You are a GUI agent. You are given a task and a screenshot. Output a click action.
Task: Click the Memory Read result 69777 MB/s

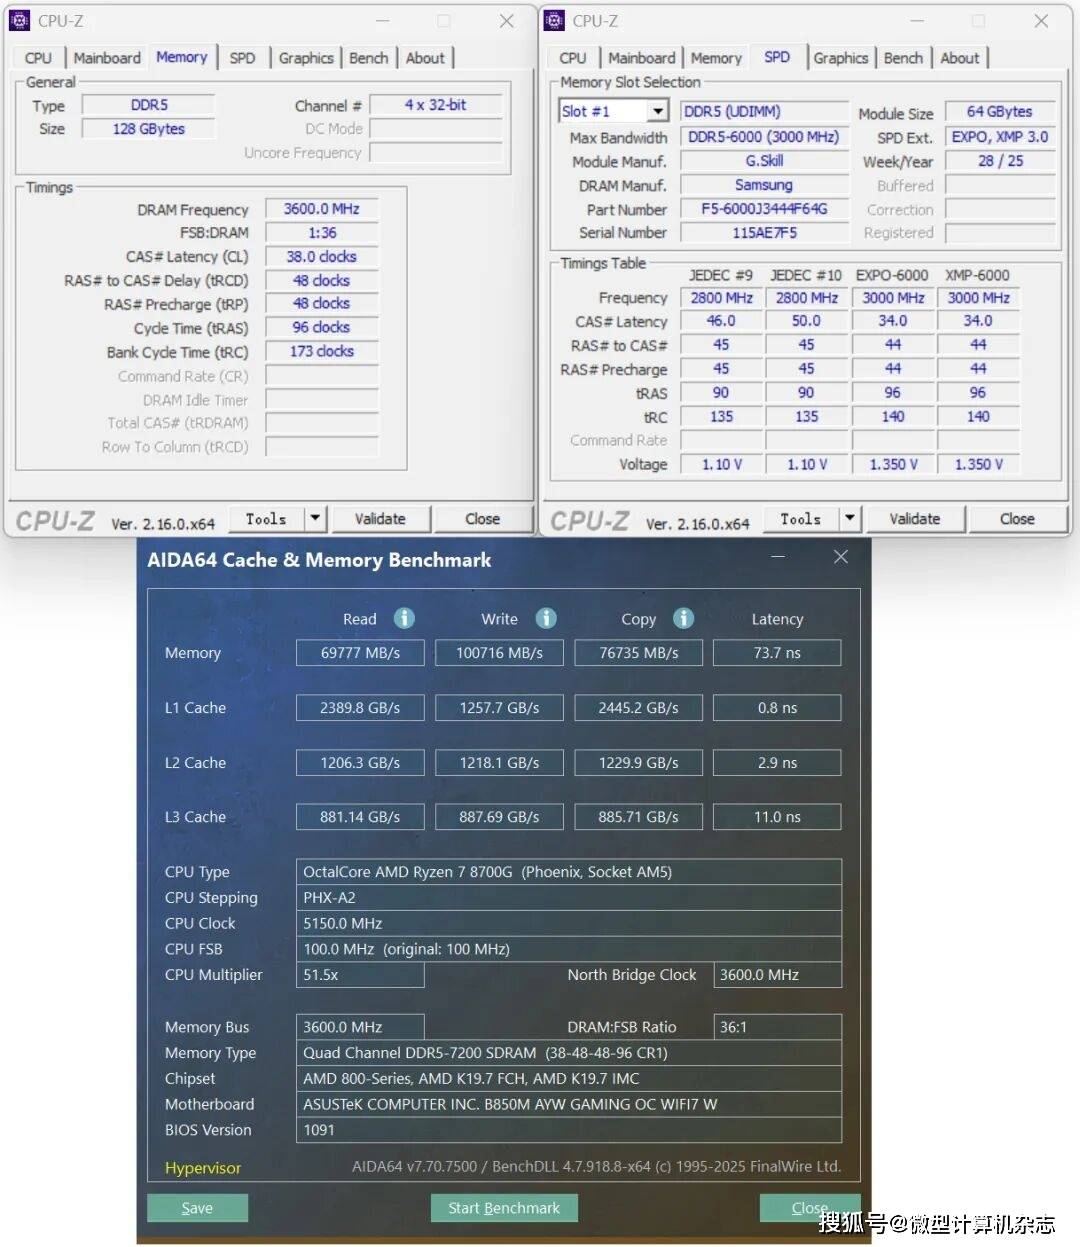360,653
